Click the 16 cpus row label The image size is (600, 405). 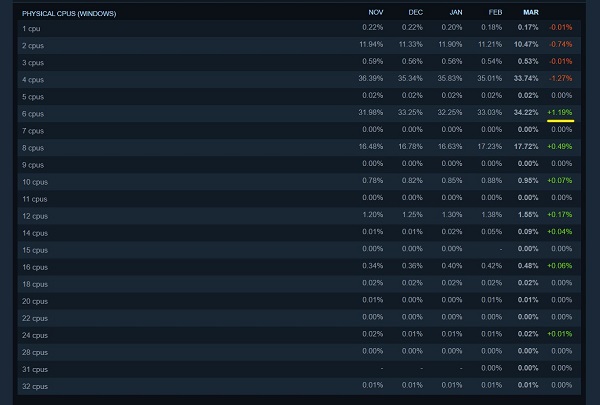(35, 267)
